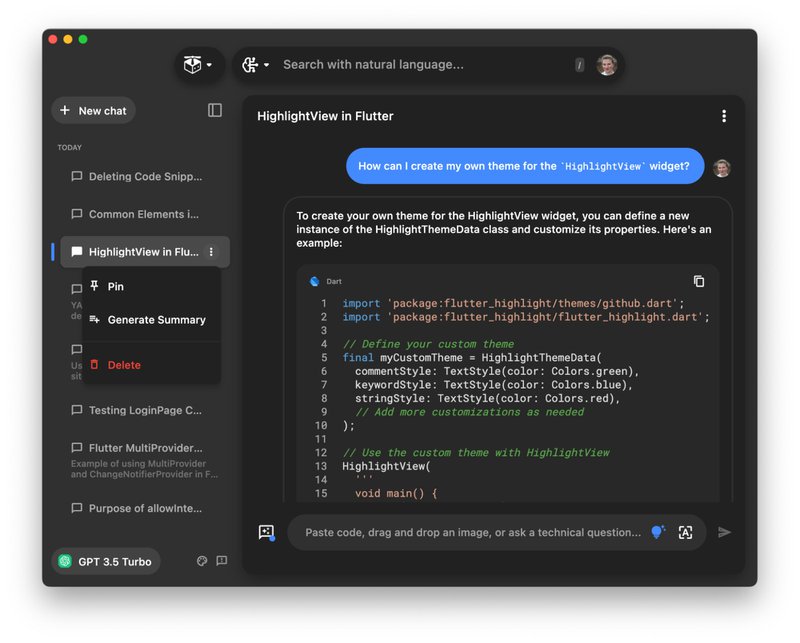Image resolution: width=800 pixels, height=643 pixels.
Task: Open the feedback icon in sidebar footer
Action: [222, 561]
